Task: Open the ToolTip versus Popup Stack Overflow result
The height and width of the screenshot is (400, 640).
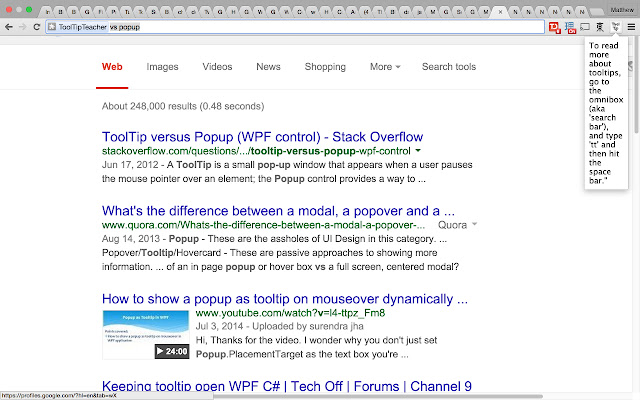Action: [262, 137]
